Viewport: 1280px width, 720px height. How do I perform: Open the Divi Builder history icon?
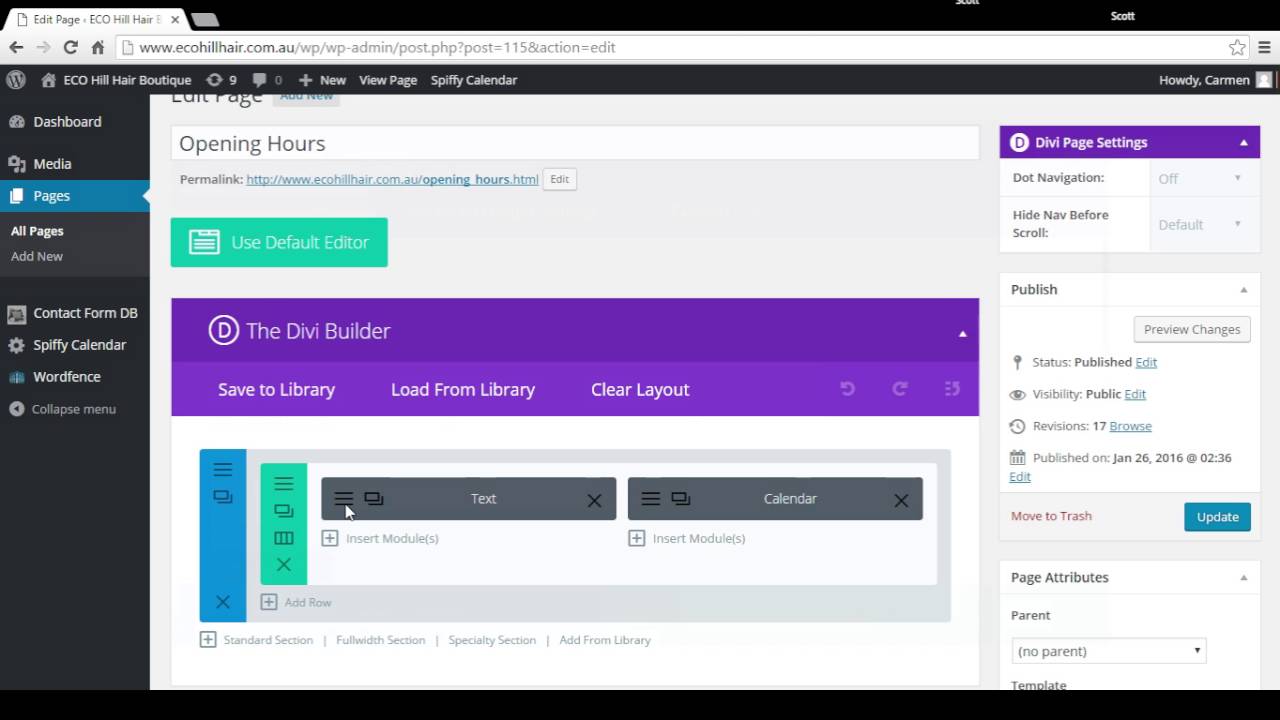point(952,389)
